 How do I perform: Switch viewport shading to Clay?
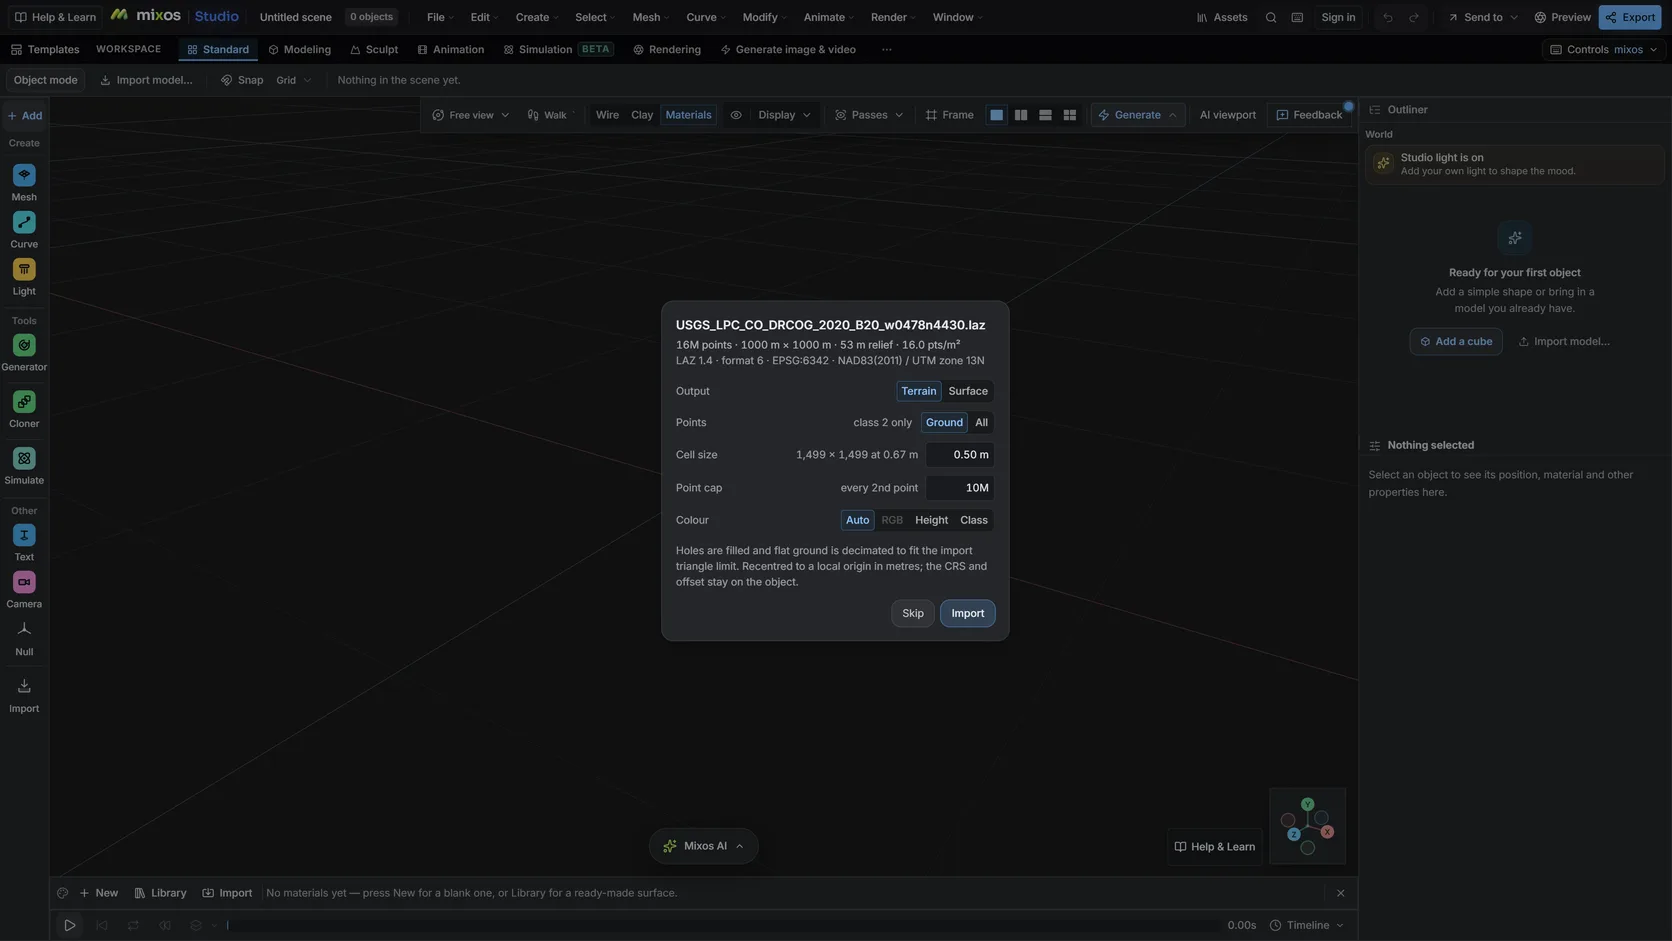tap(642, 115)
